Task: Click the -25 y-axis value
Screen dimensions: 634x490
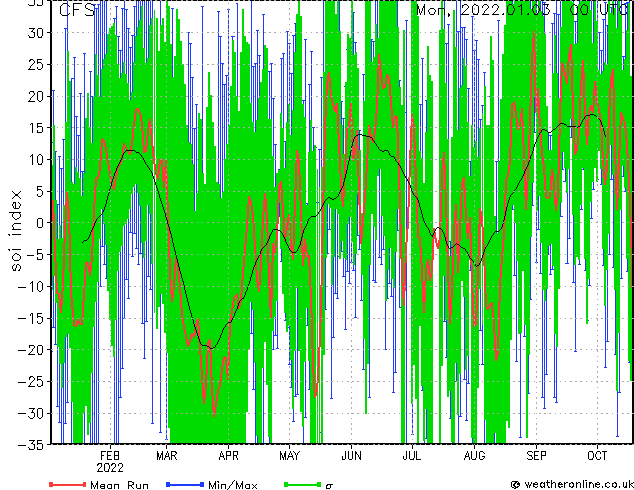Action: [x=30, y=381]
